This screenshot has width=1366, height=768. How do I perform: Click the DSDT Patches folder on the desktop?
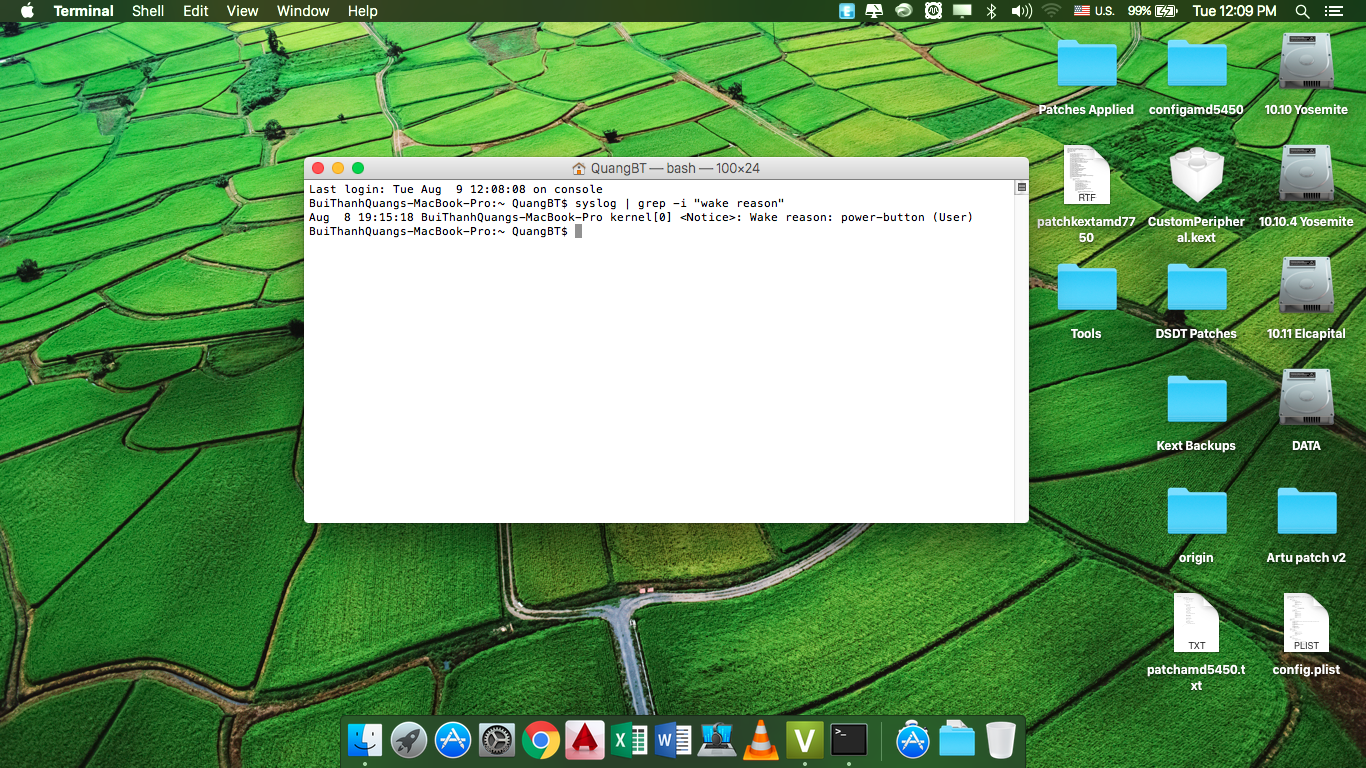tap(1196, 289)
